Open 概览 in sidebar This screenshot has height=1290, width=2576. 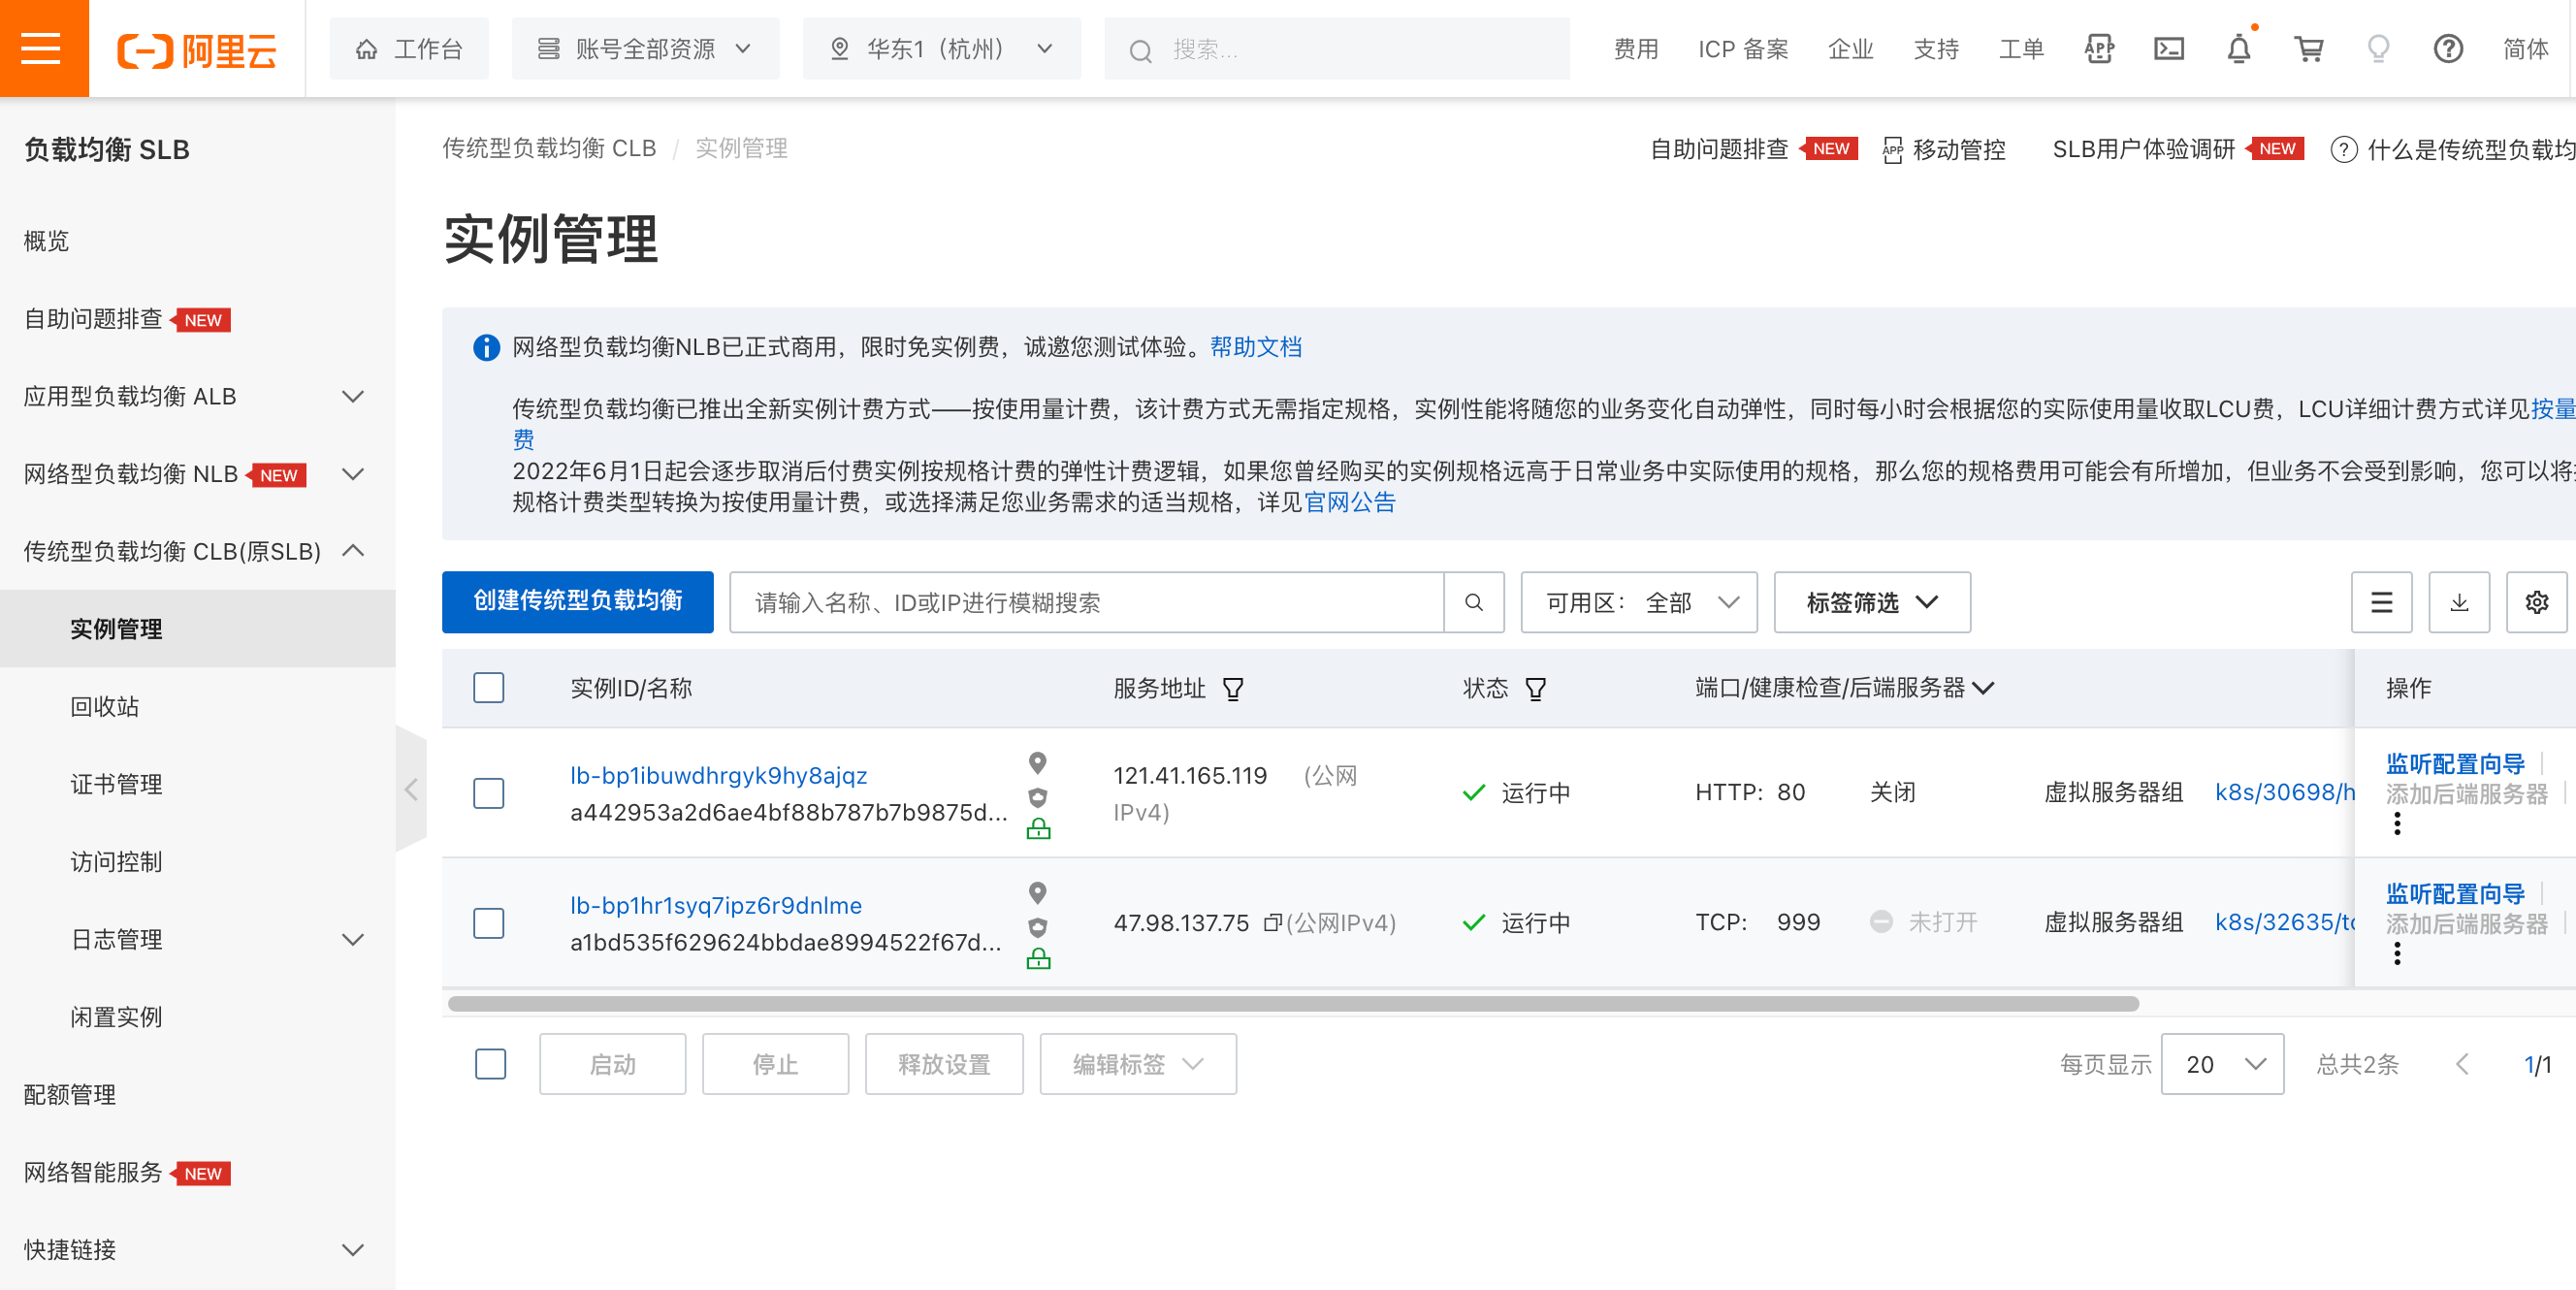(x=46, y=241)
